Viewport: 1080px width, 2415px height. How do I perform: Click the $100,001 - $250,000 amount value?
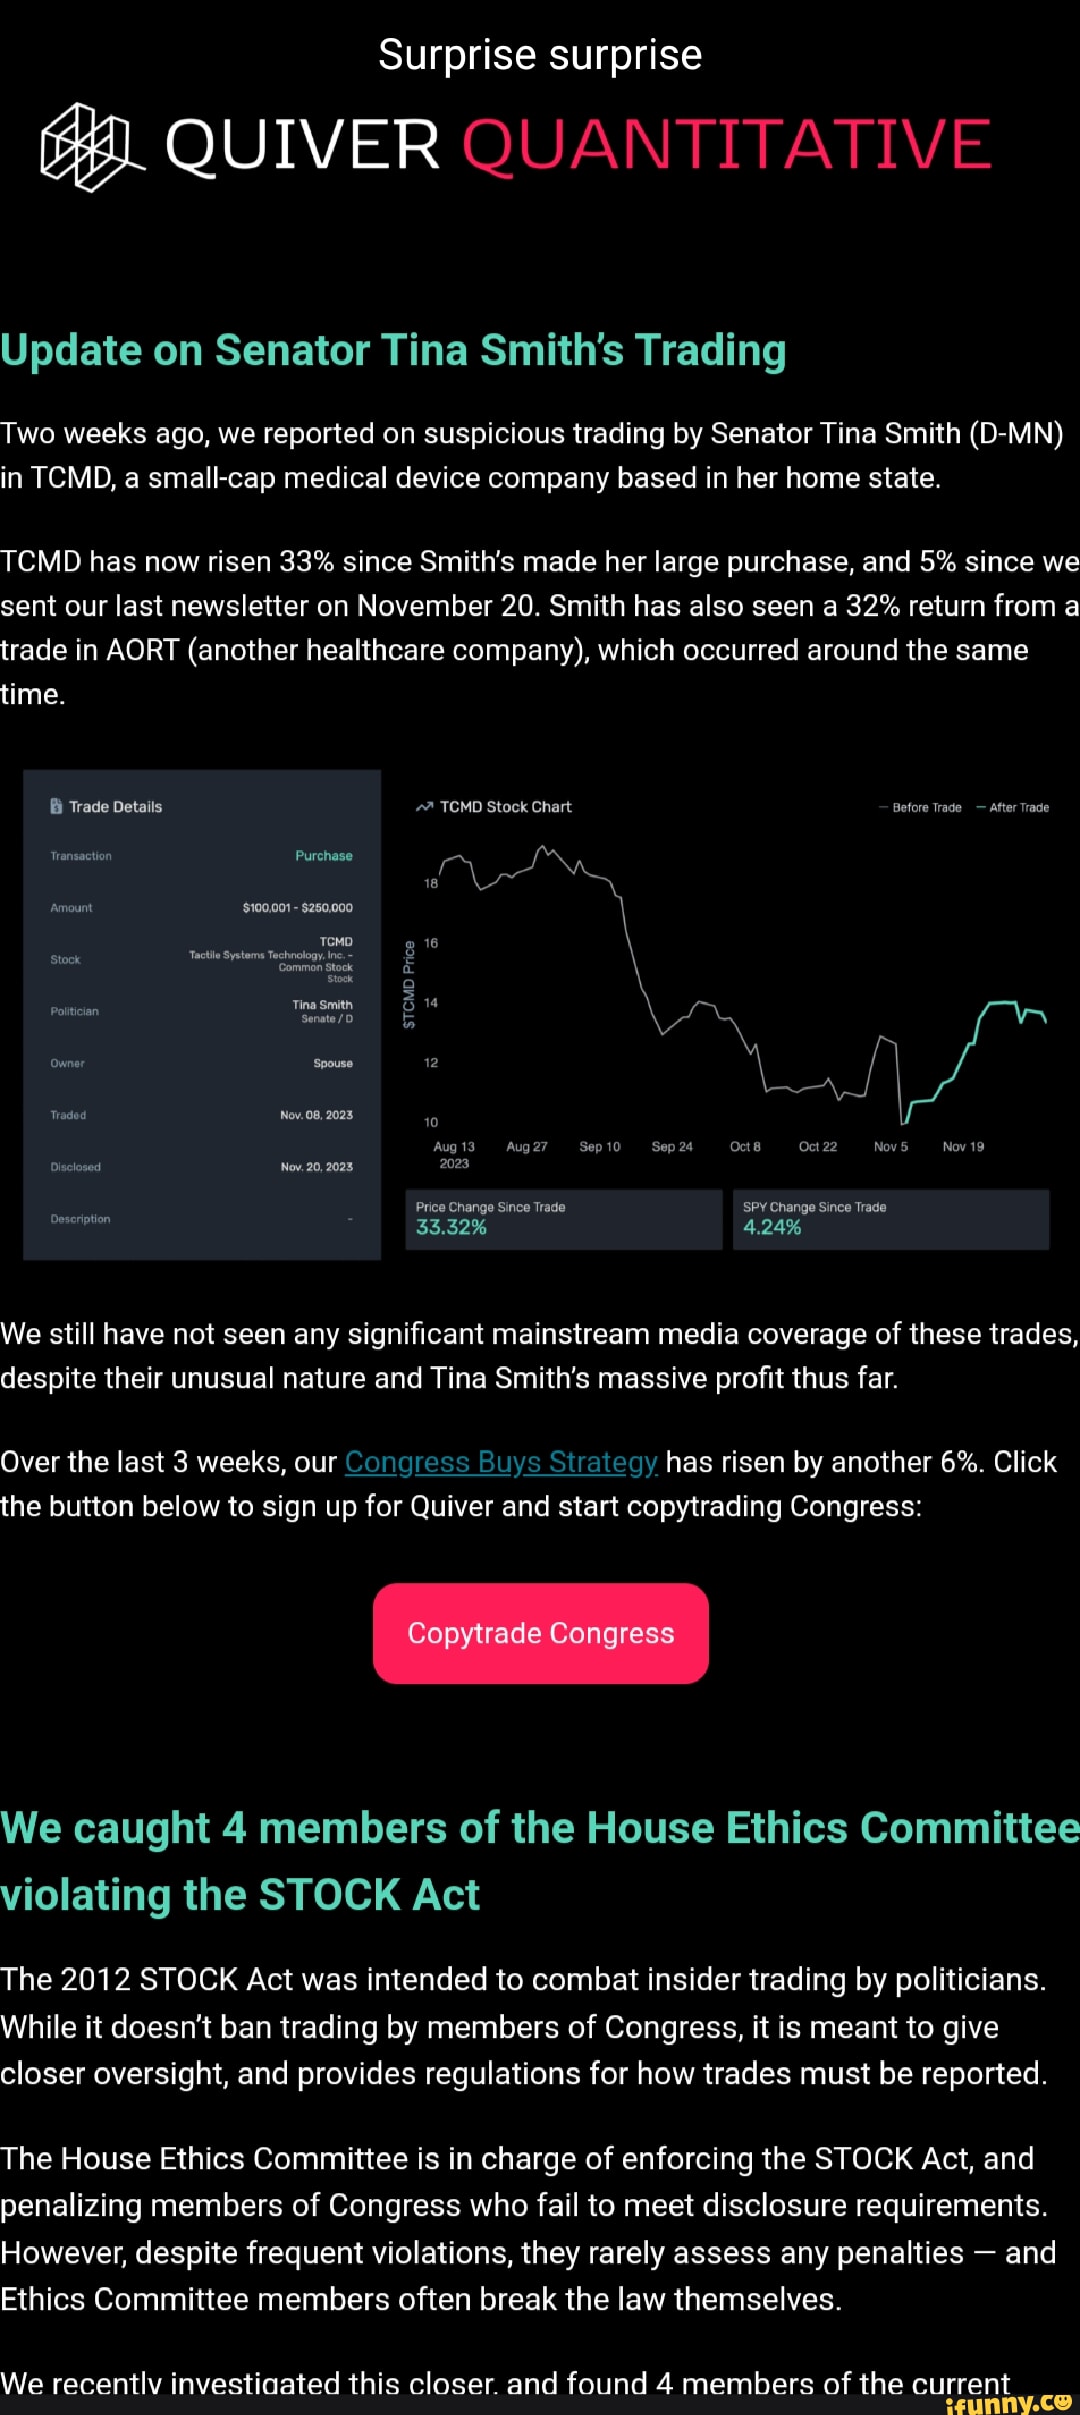point(297,908)
